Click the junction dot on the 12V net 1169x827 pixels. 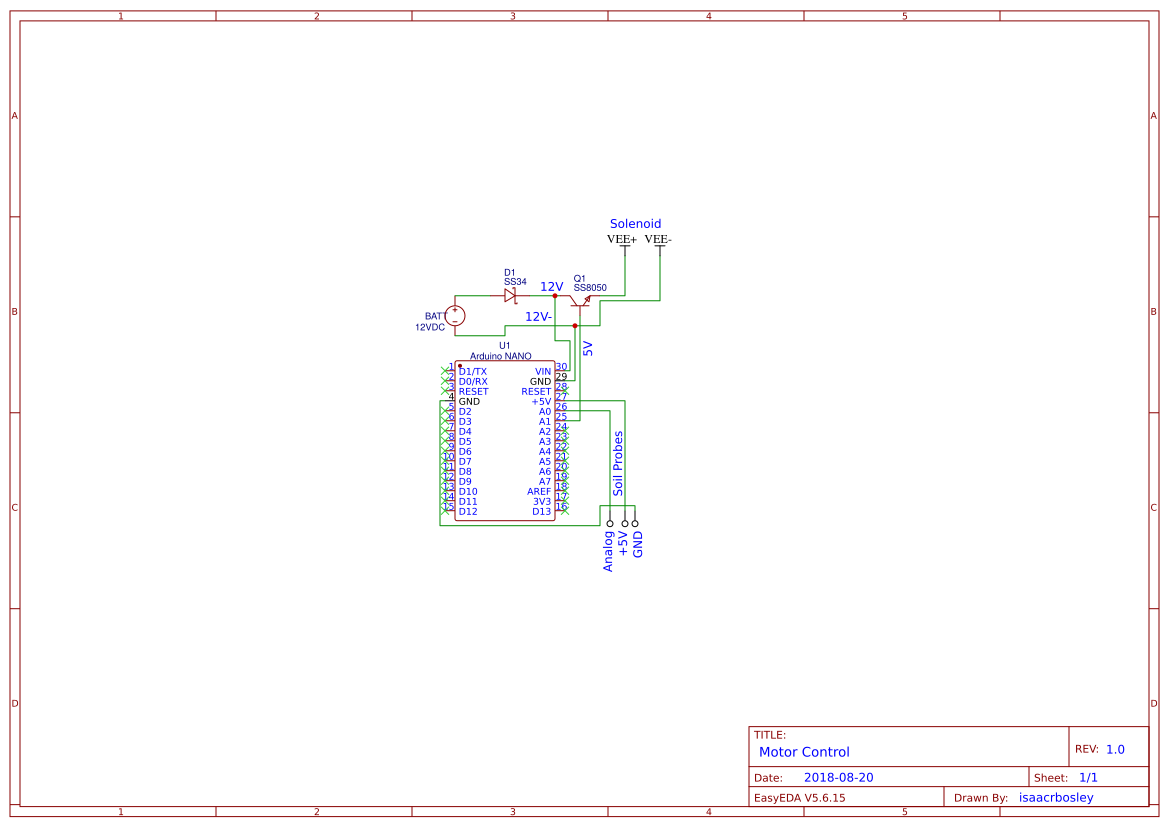coord(555,296)
